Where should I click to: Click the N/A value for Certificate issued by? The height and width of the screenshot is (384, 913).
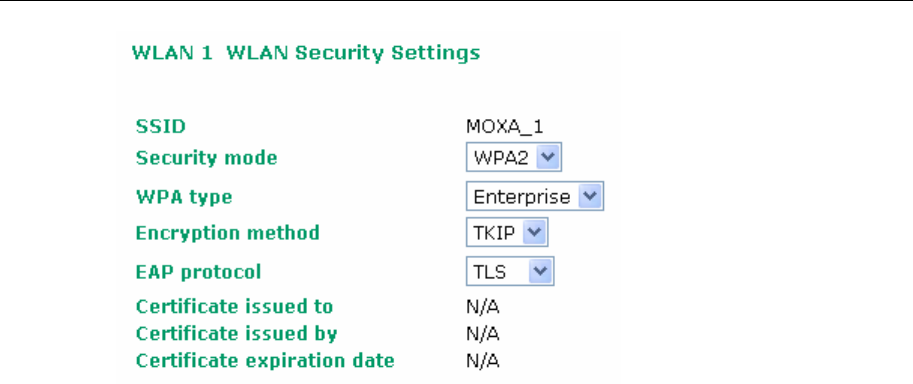click(x=483, y=334)
